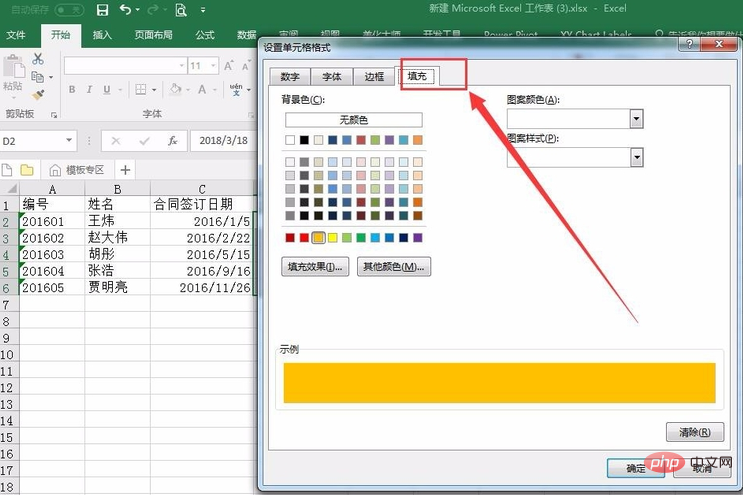Screen dimensions: 743x495
Task: Click row 10 header
Action: pyautogui.click(x=9, y=354)
